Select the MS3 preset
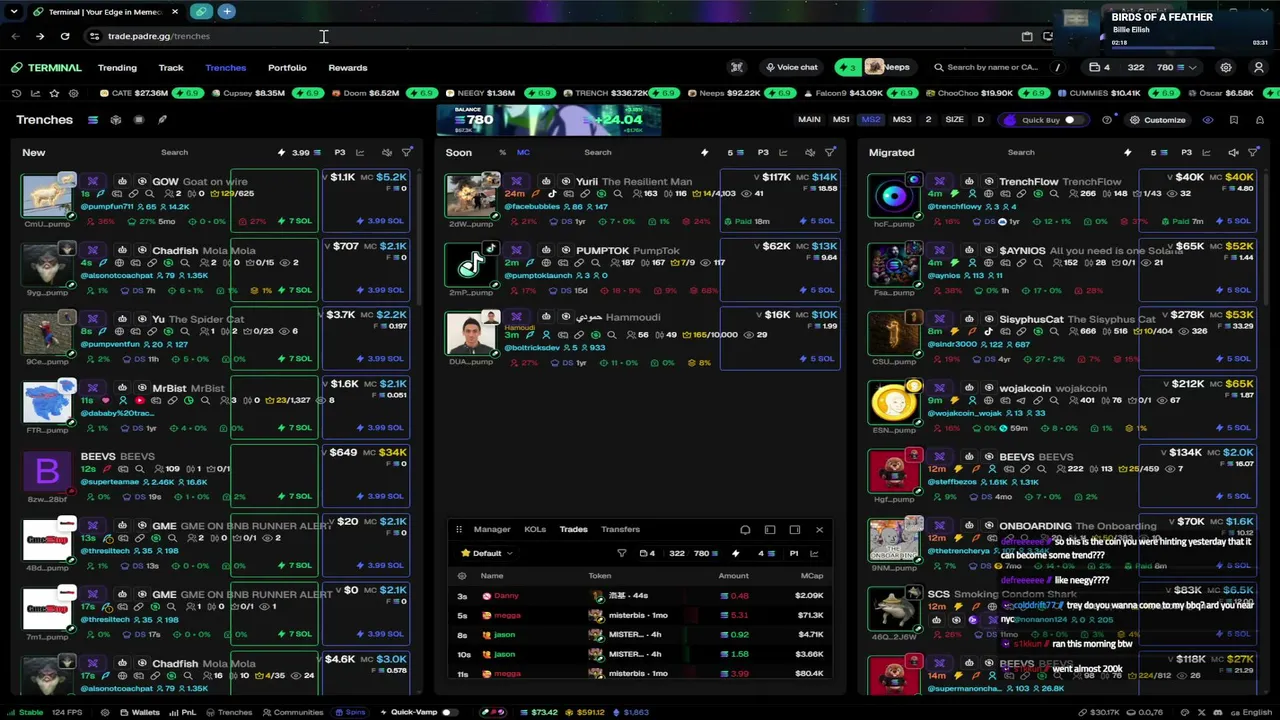1280x720 pixels. pos(902,120)
